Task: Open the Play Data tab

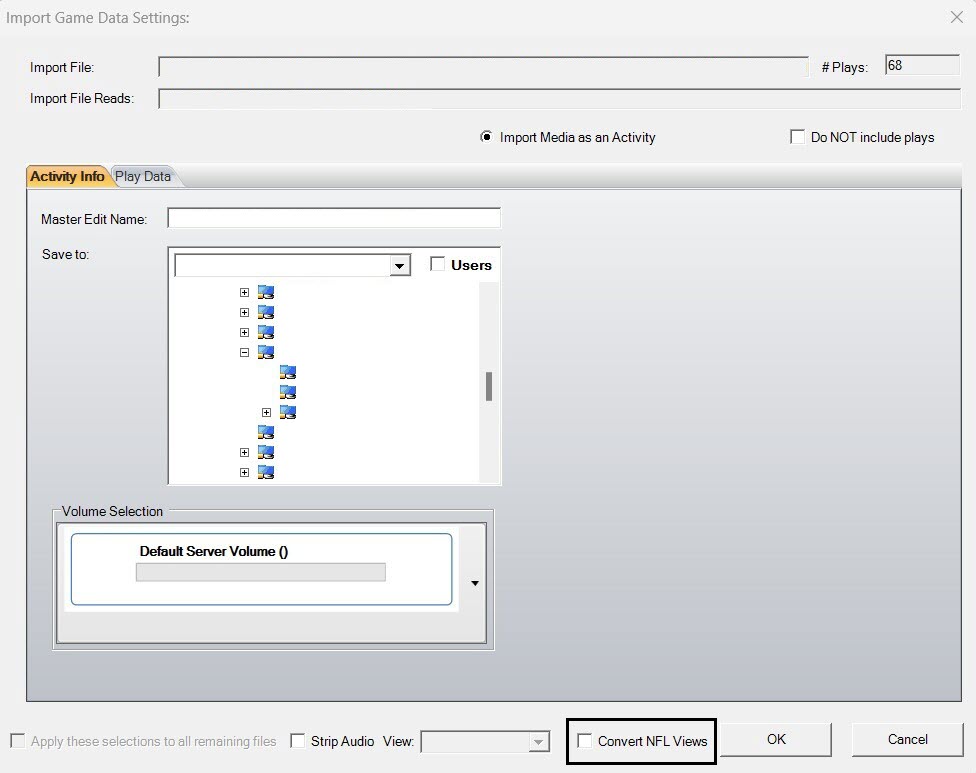Action: pos(143,176)
